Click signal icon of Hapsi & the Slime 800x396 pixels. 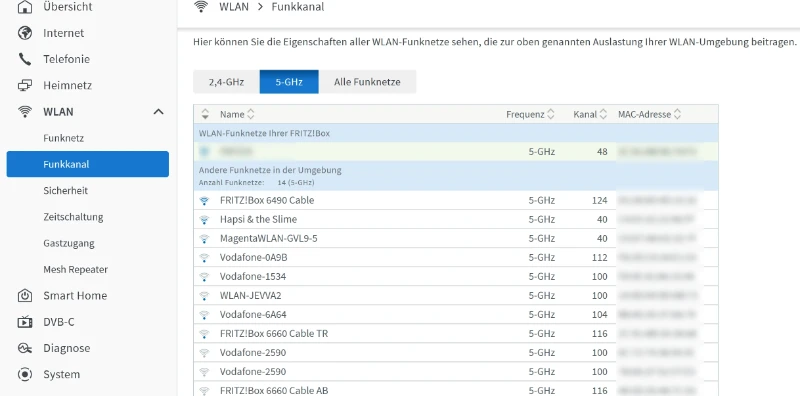pyautogui.click(x=204, y=219)
